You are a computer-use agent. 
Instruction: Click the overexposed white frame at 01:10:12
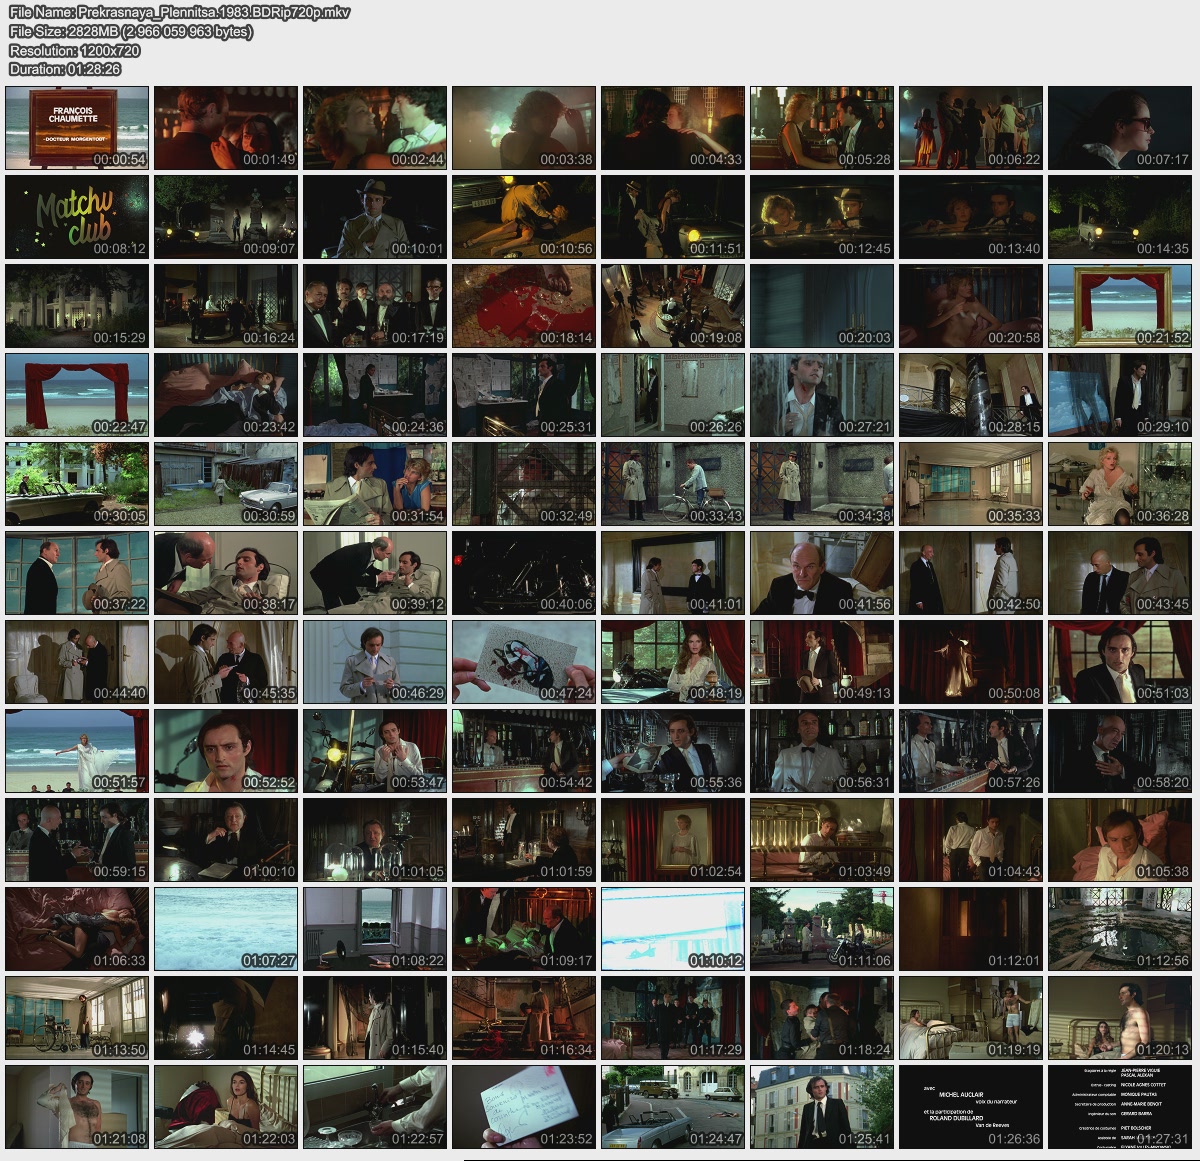click(x=673, y=929)
